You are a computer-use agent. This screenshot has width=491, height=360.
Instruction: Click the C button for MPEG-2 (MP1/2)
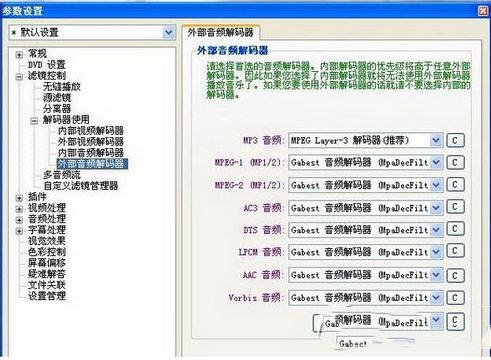pos(455,185)
